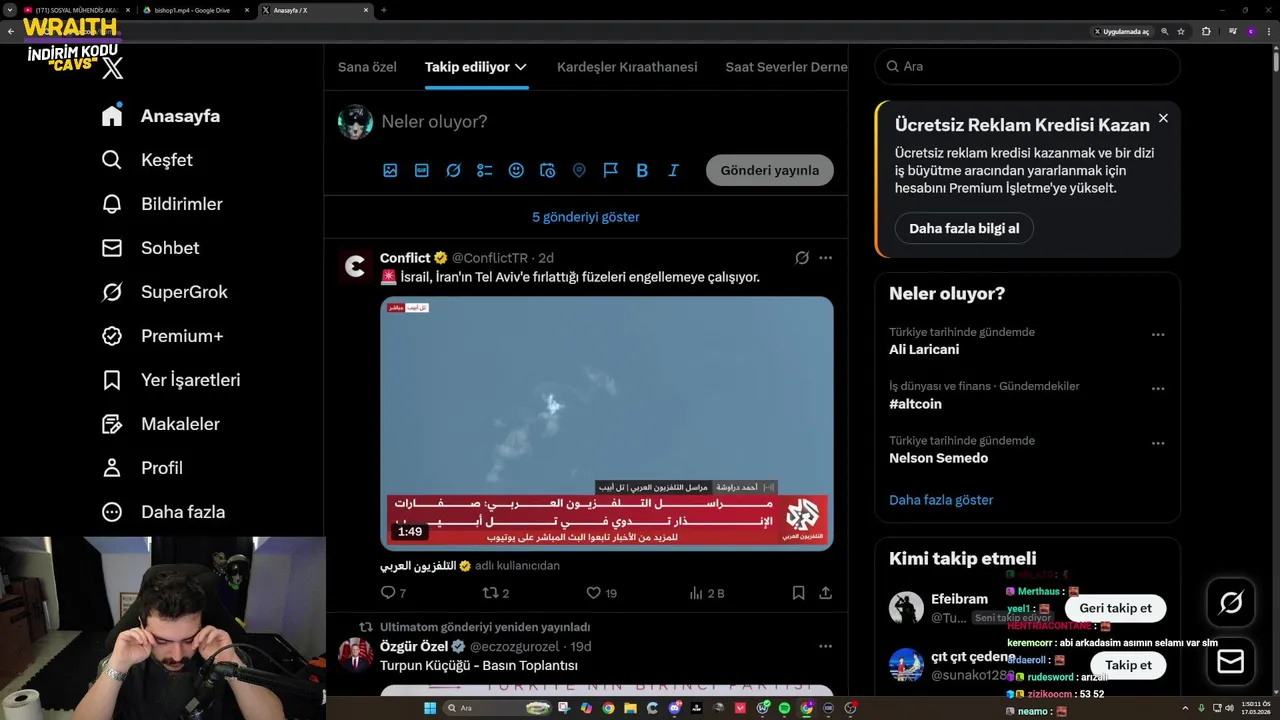View Conflict post analytics
Screen dimensions: 1280x720
pos(697,593)
